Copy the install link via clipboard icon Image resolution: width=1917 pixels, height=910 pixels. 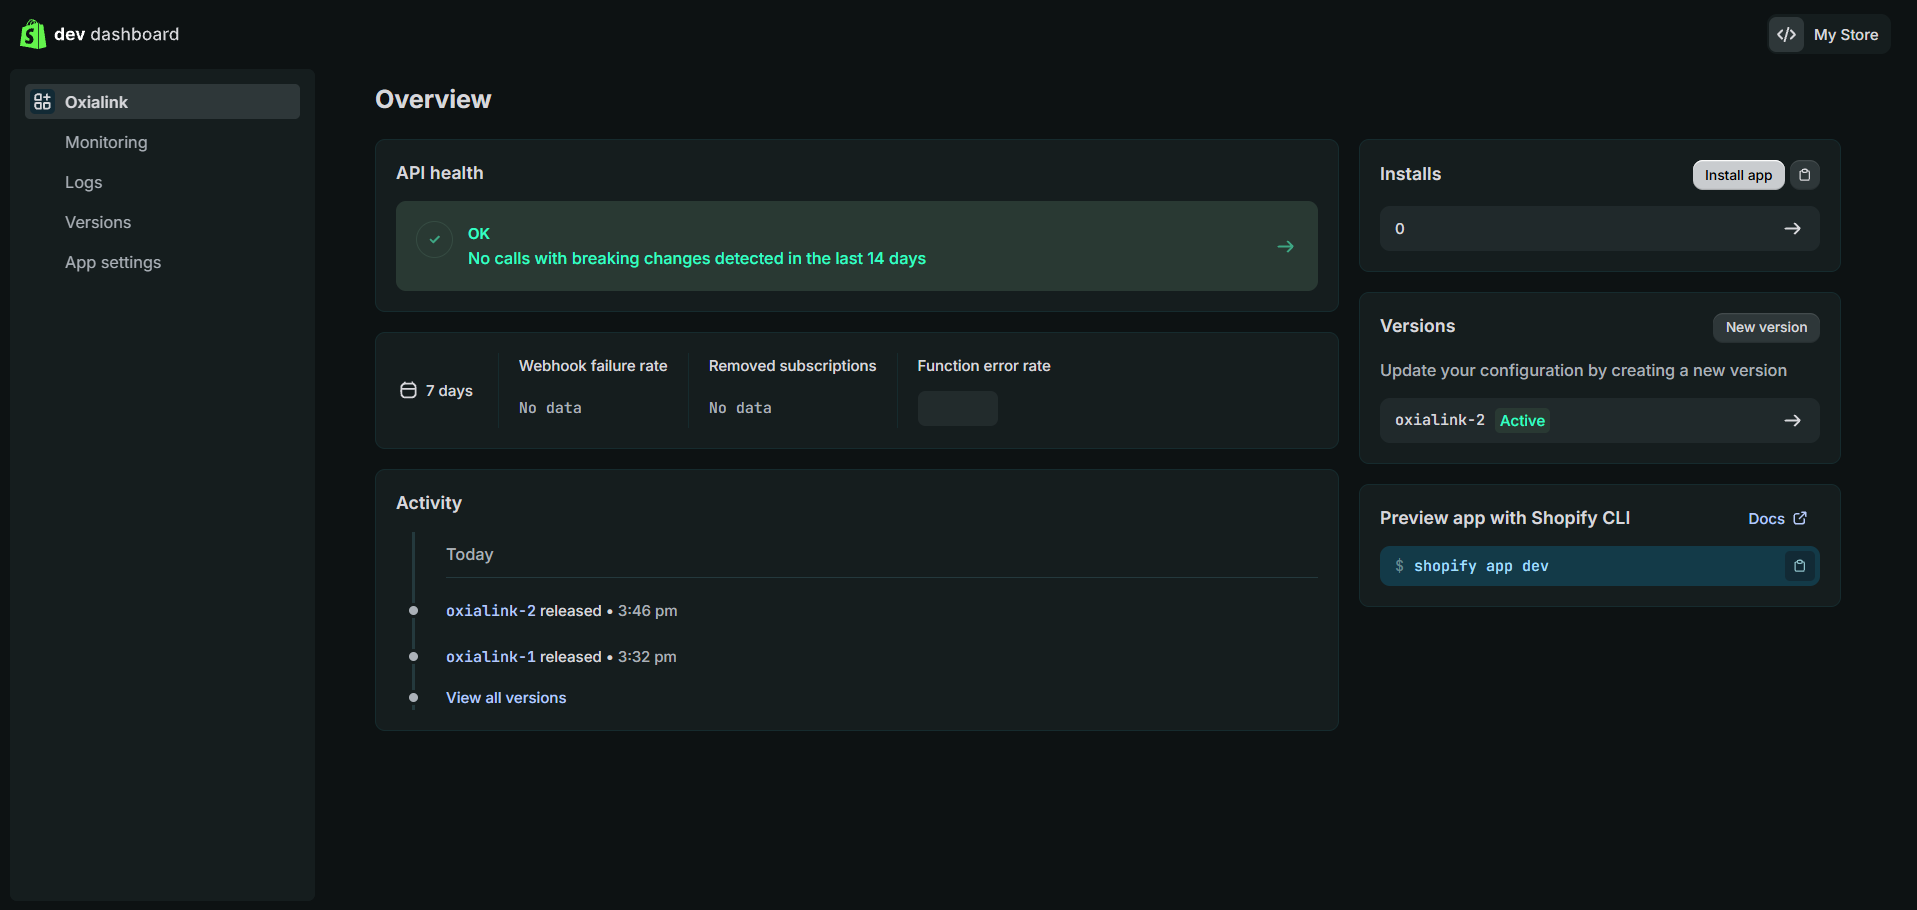(1805, 175)
